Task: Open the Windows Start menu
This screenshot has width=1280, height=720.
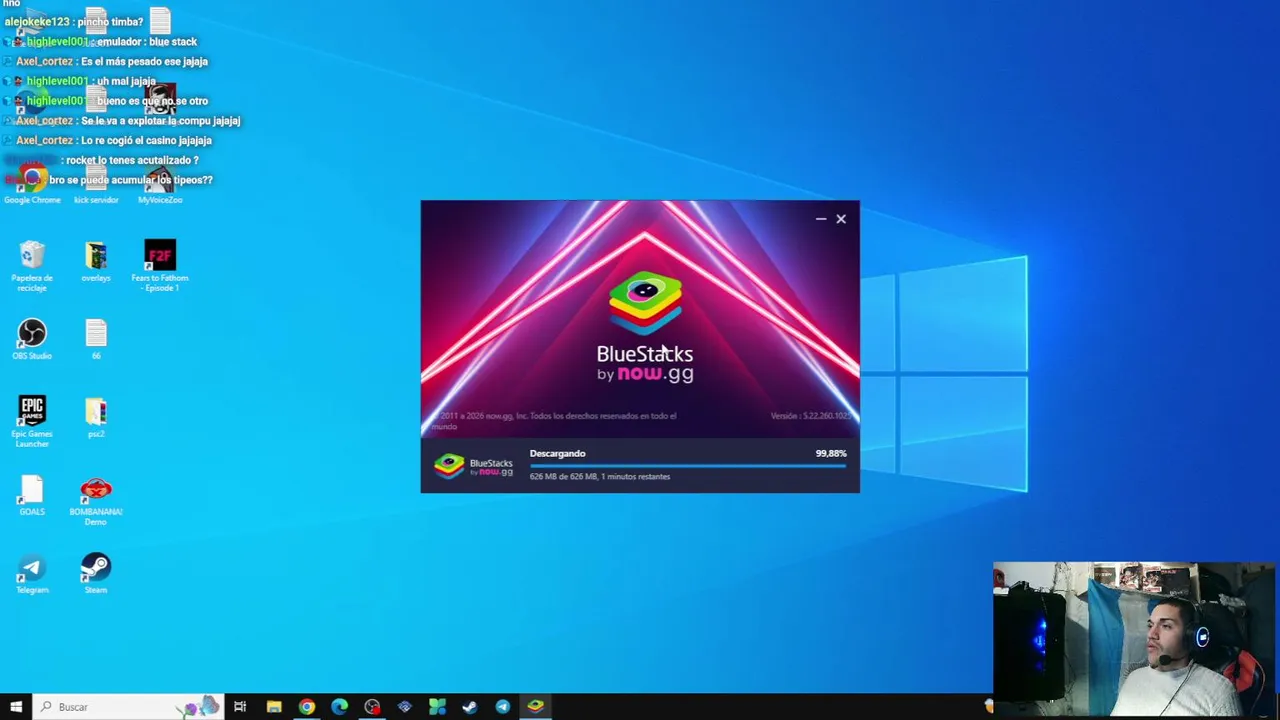Action: 15,707
